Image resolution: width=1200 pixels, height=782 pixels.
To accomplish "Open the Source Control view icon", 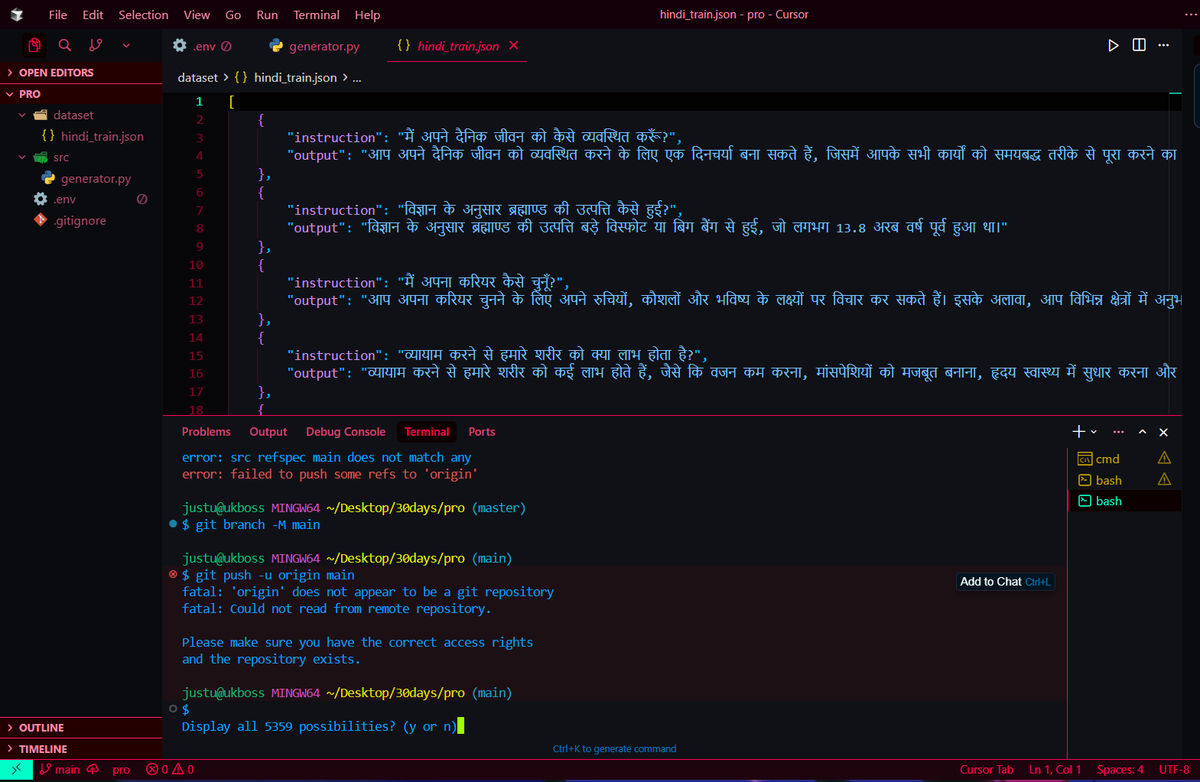I will pos(95,45).
